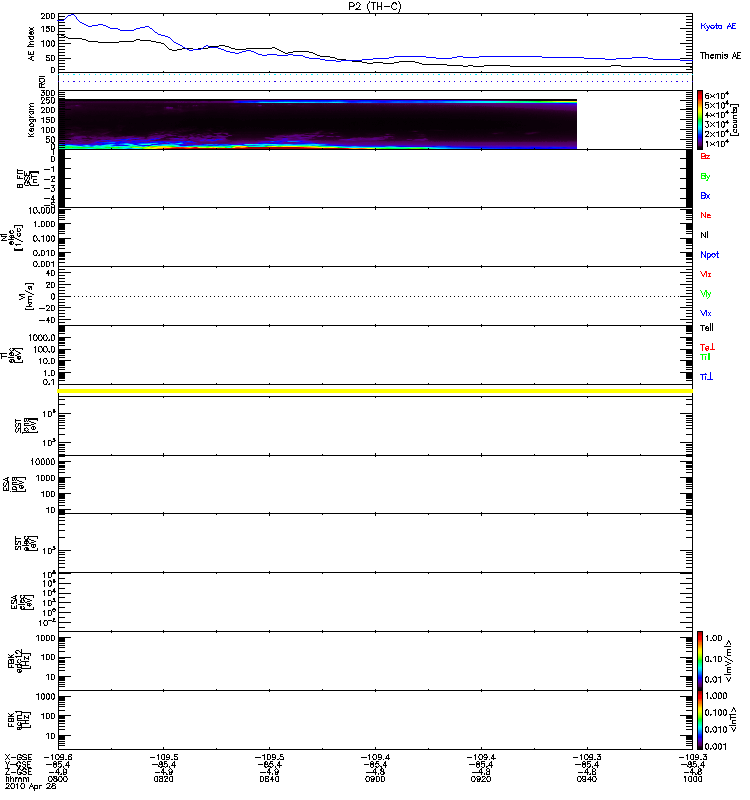Click the black "Te‖" legend label
Viewport: 750px width, 800px height.
(707, 328)
